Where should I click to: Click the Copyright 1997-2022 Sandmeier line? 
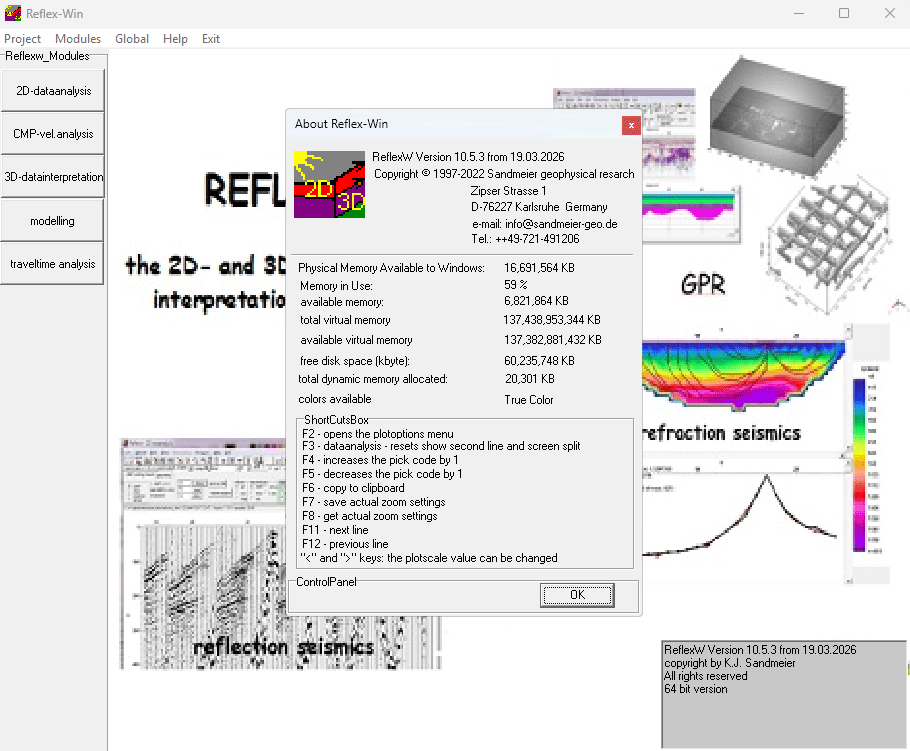click(504, 174)
